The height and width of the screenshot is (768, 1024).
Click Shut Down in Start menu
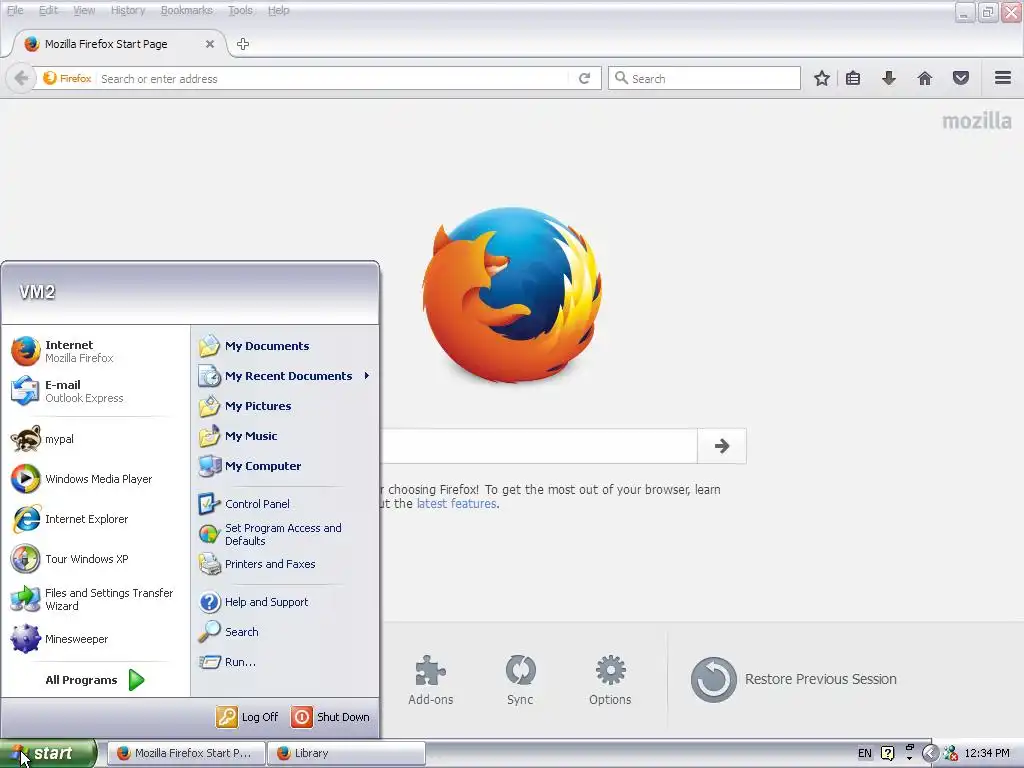(x=330, y=717)
